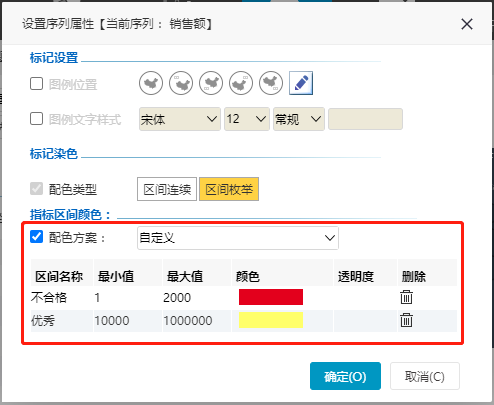This screenshot has width=494, height=405.
Task: Confirm with the 确定(O) button
Action: 345,376
